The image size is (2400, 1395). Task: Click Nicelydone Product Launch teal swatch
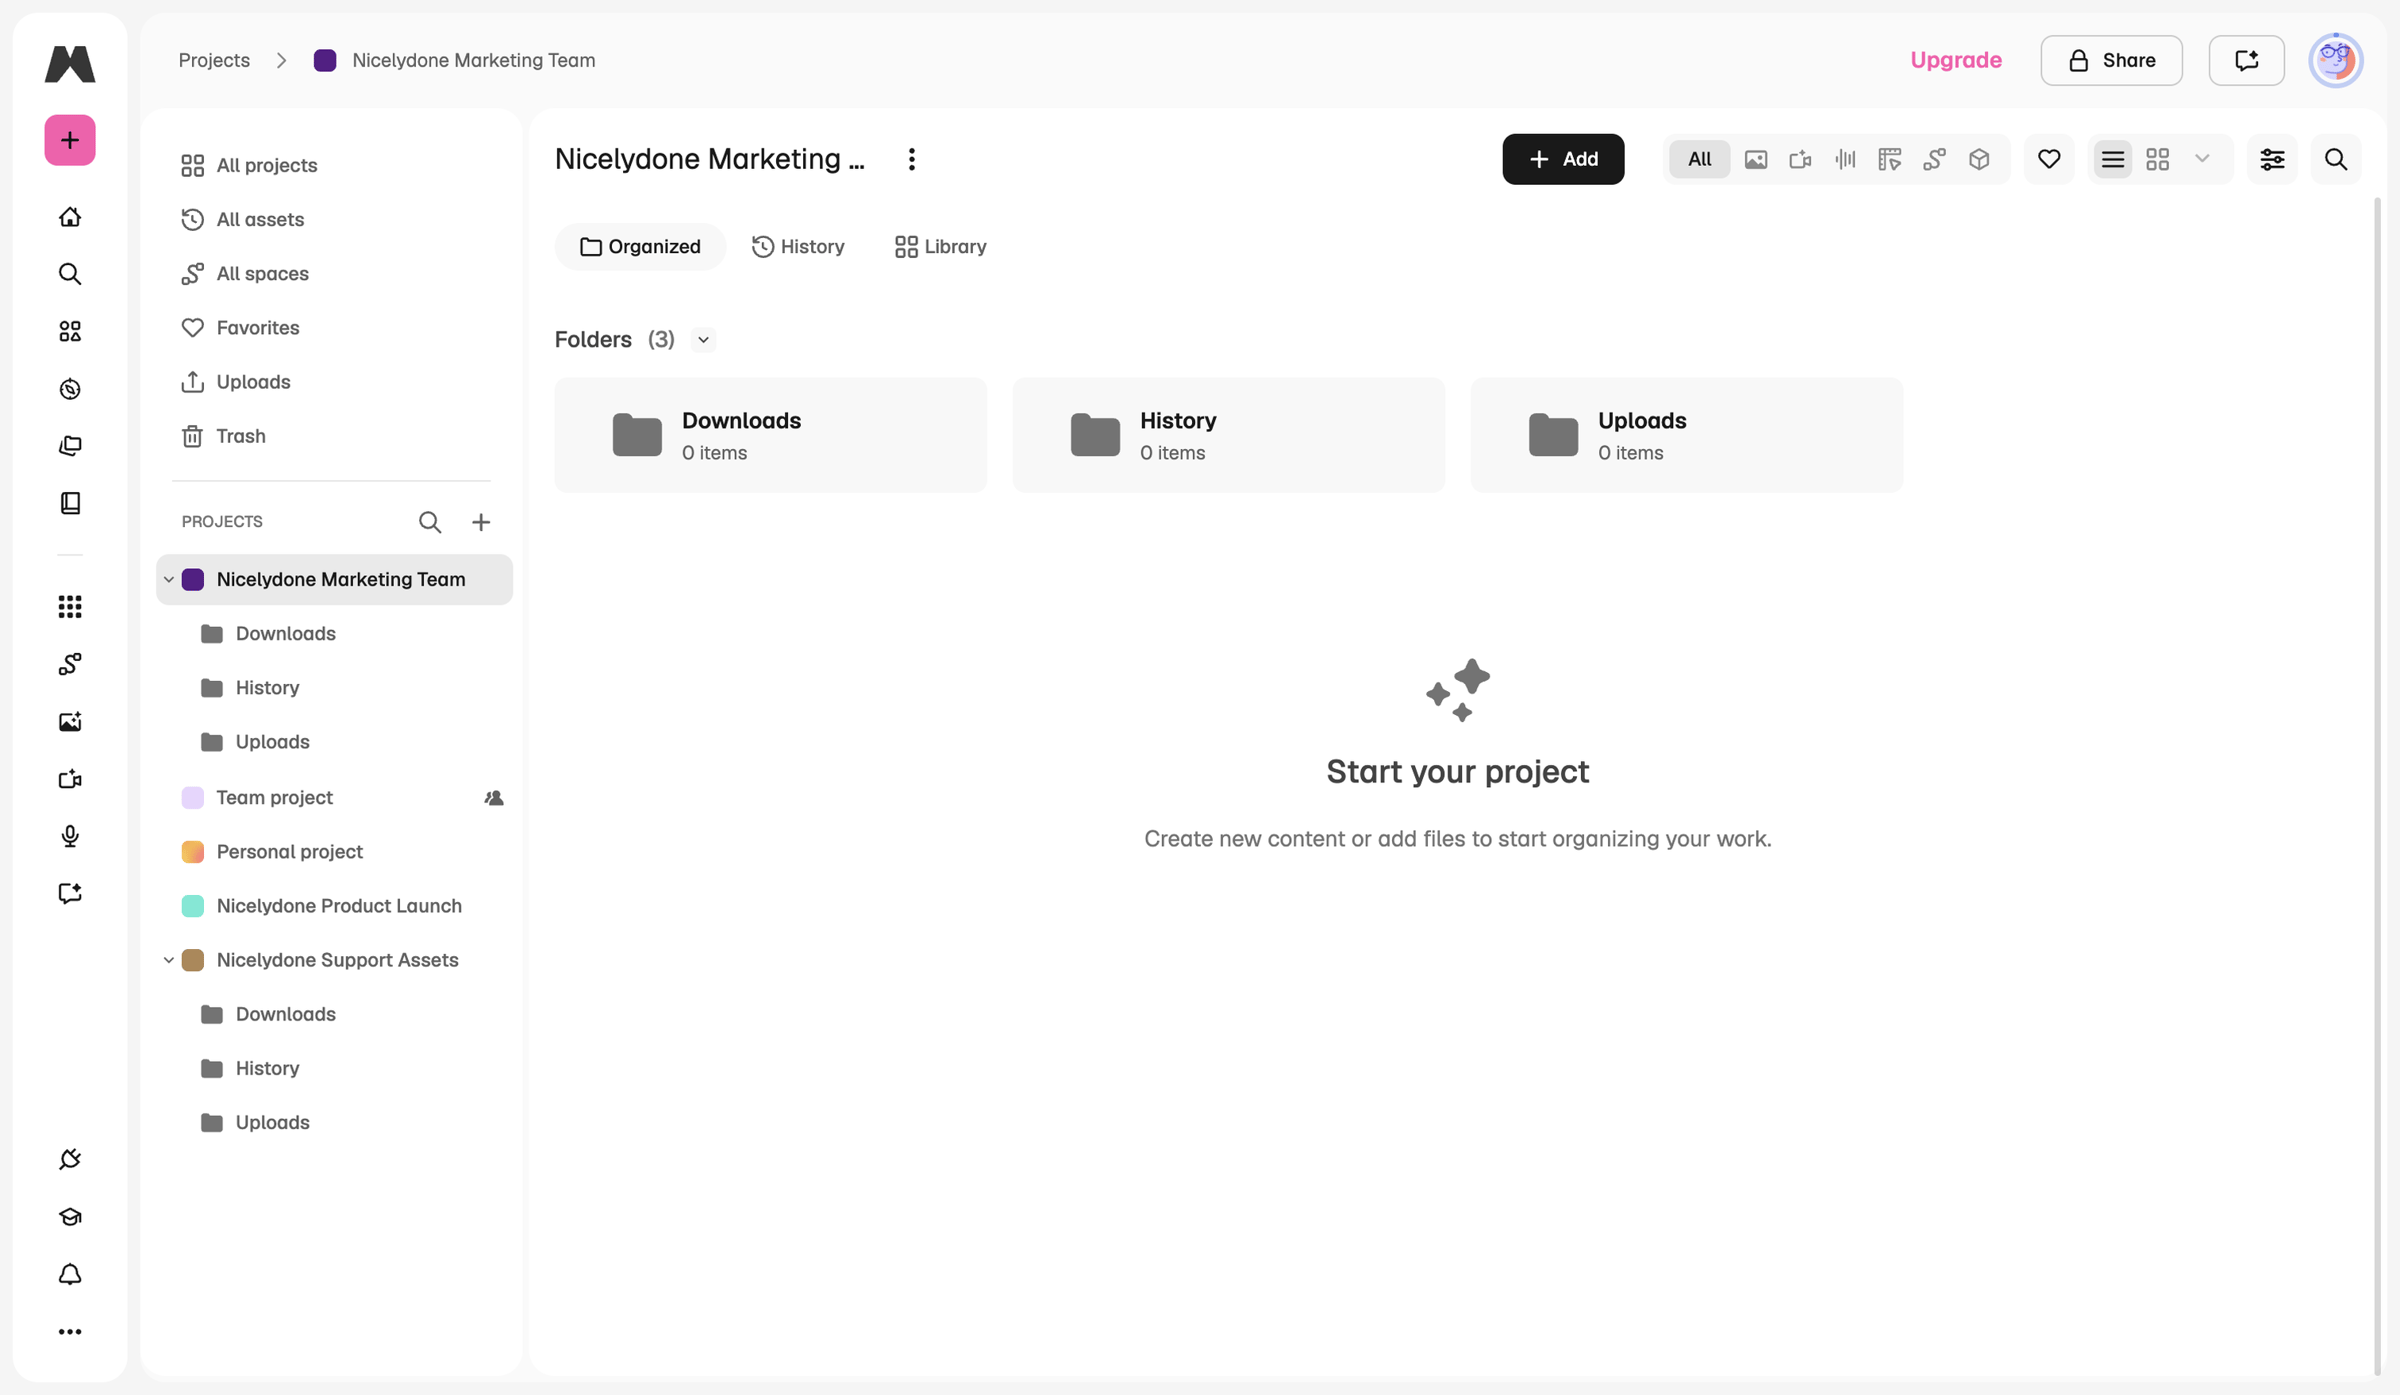tap(193, 906)
